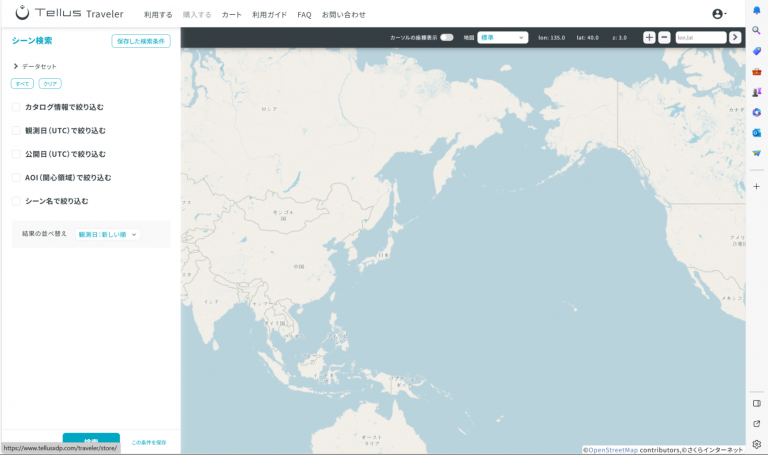The width and height of the screenshot is (768, 455).
Task: Zoom out the map with minus button
Action: (x=664, y=37)
